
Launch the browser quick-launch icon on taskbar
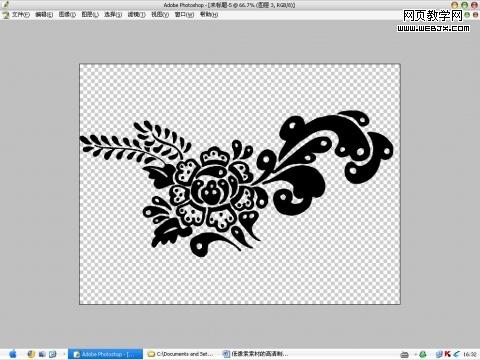point(31,354)
